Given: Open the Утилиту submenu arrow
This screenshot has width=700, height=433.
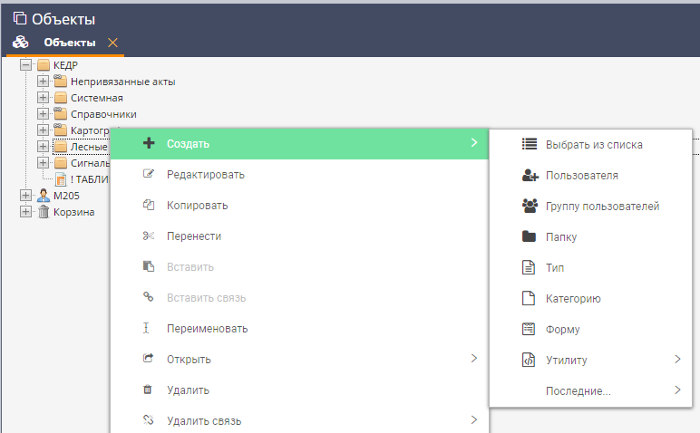Looking at the screenshot, I should (x=677, y=359).
